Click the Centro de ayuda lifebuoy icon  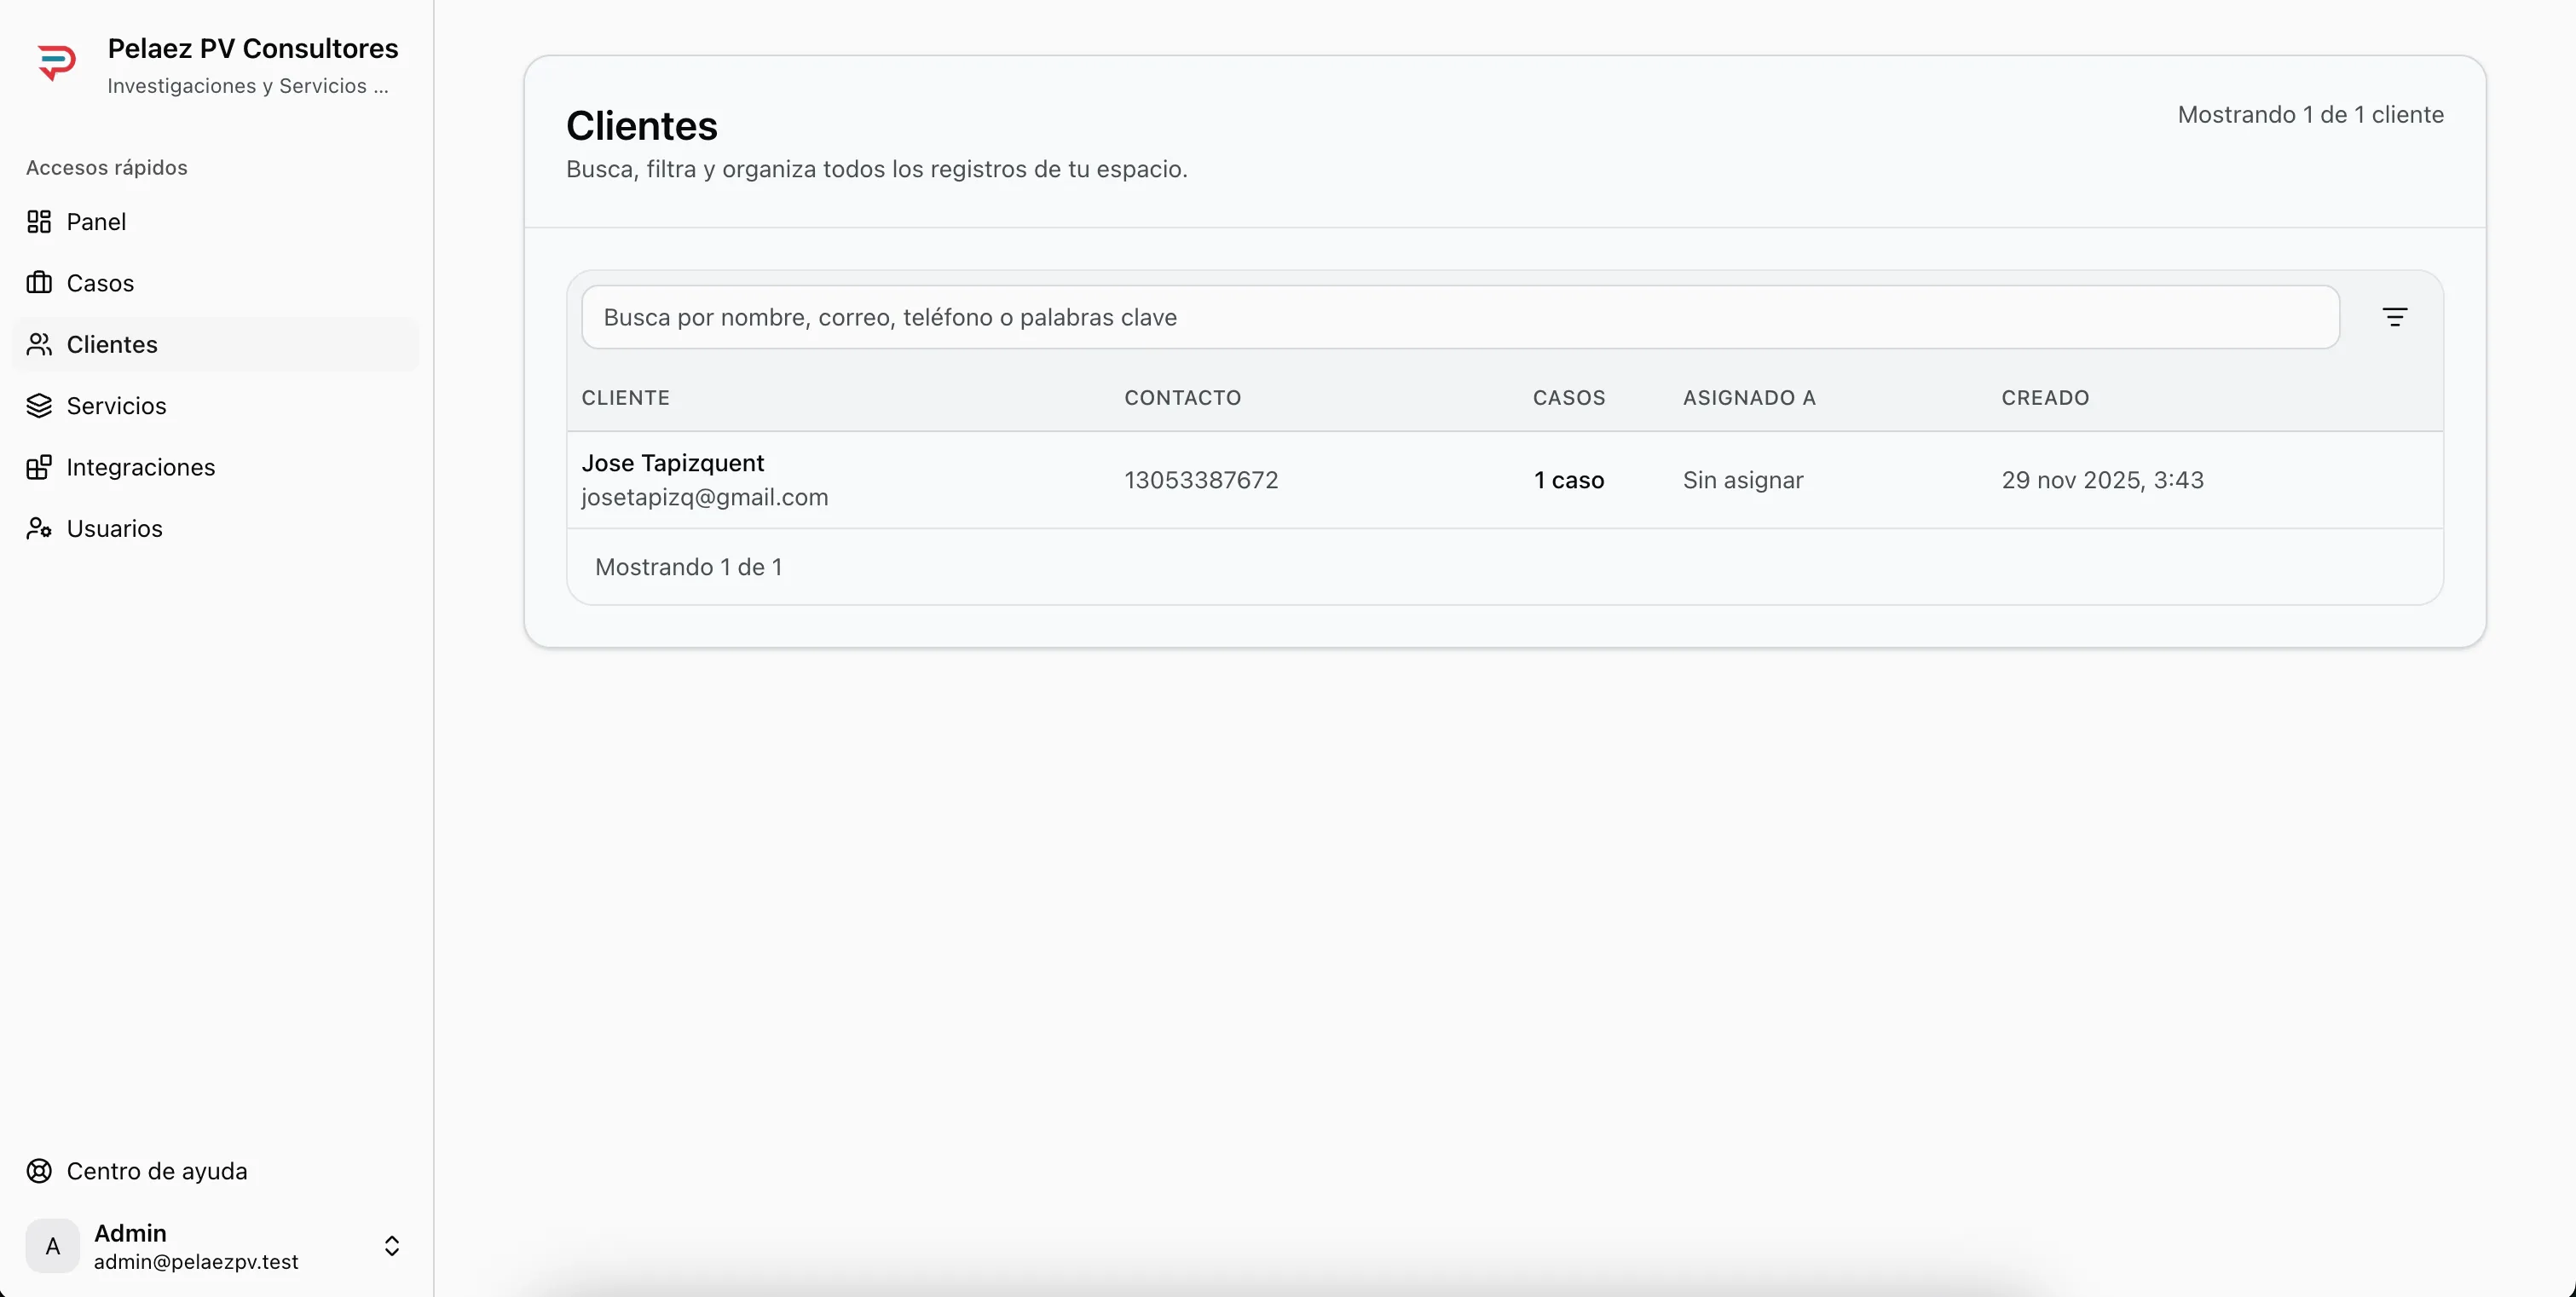tap(39, 1170)
